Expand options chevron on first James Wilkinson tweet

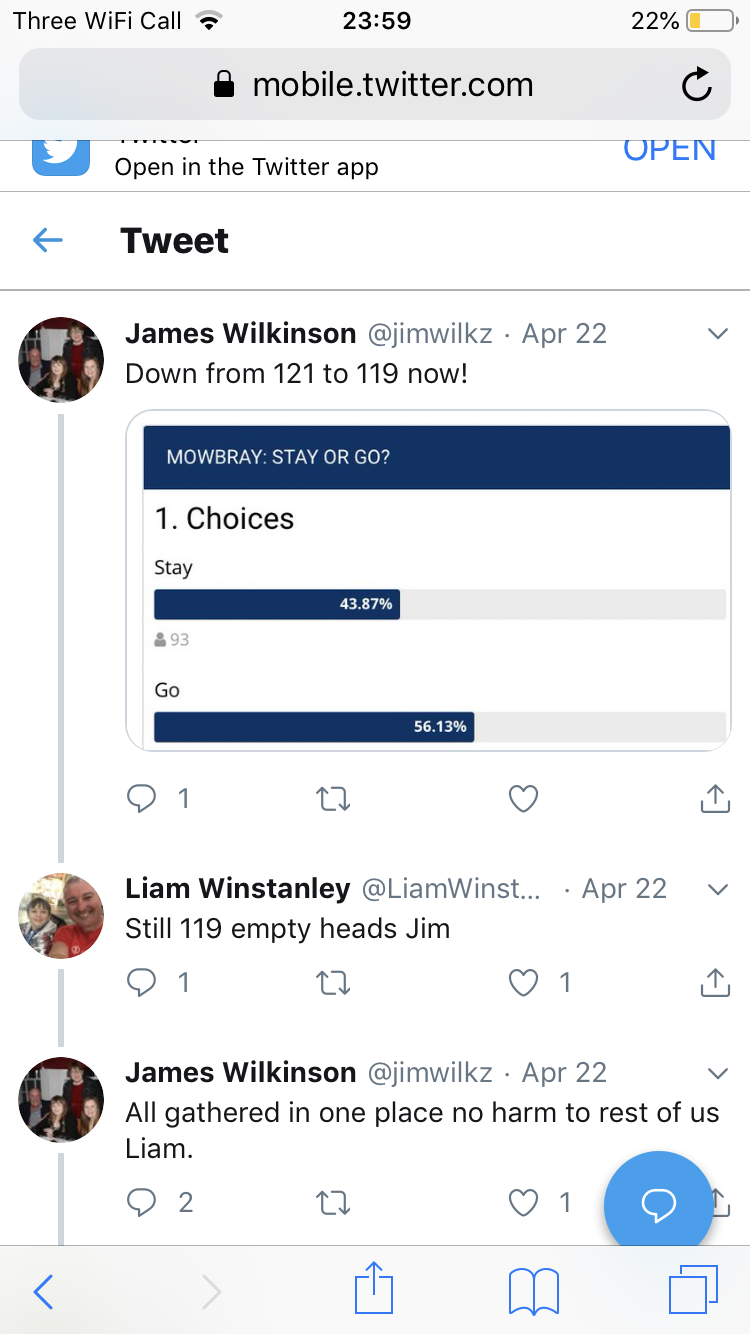tap(717, 334)
